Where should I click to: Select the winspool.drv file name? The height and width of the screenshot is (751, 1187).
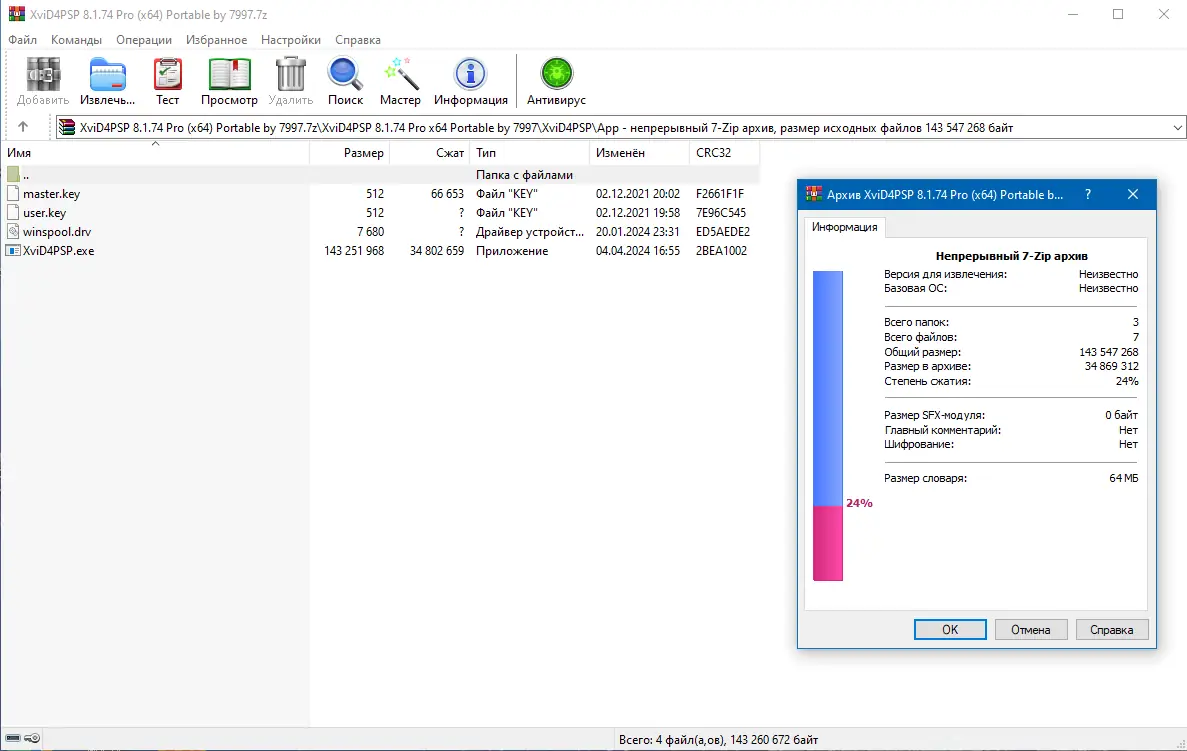click(57, 232)
